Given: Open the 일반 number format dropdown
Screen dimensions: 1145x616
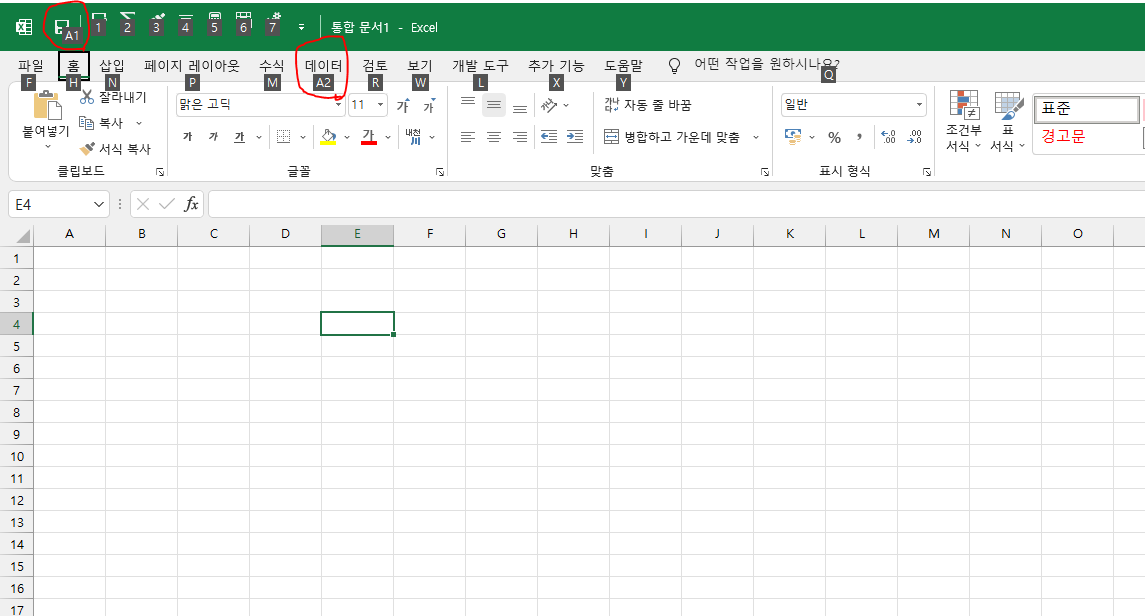Looking at the screenshot, I should click(x=919, y=105).
